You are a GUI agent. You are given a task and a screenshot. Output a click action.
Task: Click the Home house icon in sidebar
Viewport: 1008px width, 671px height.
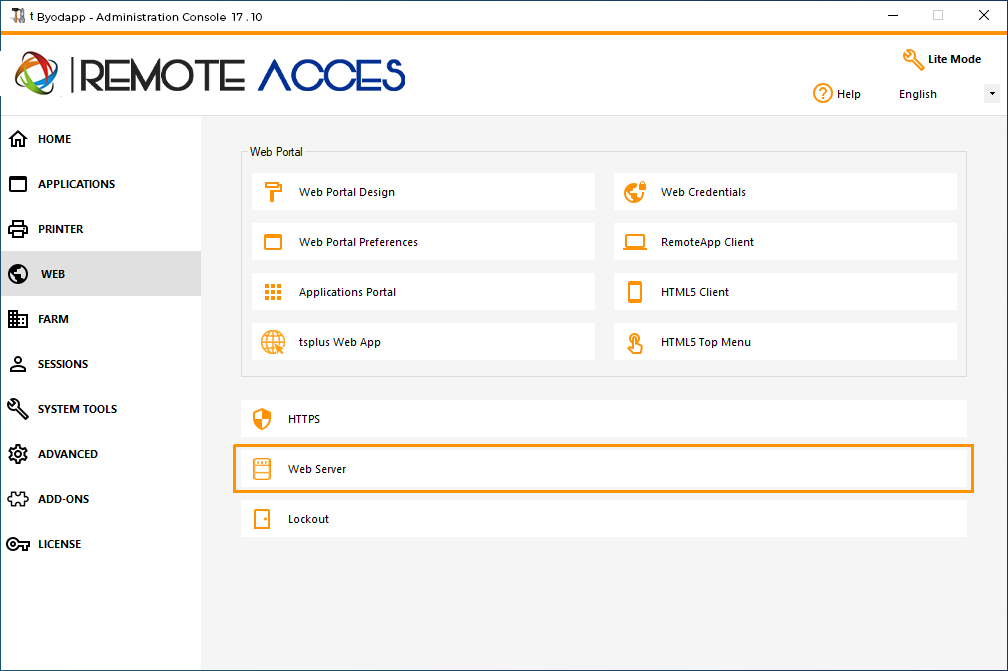(18, 139)
